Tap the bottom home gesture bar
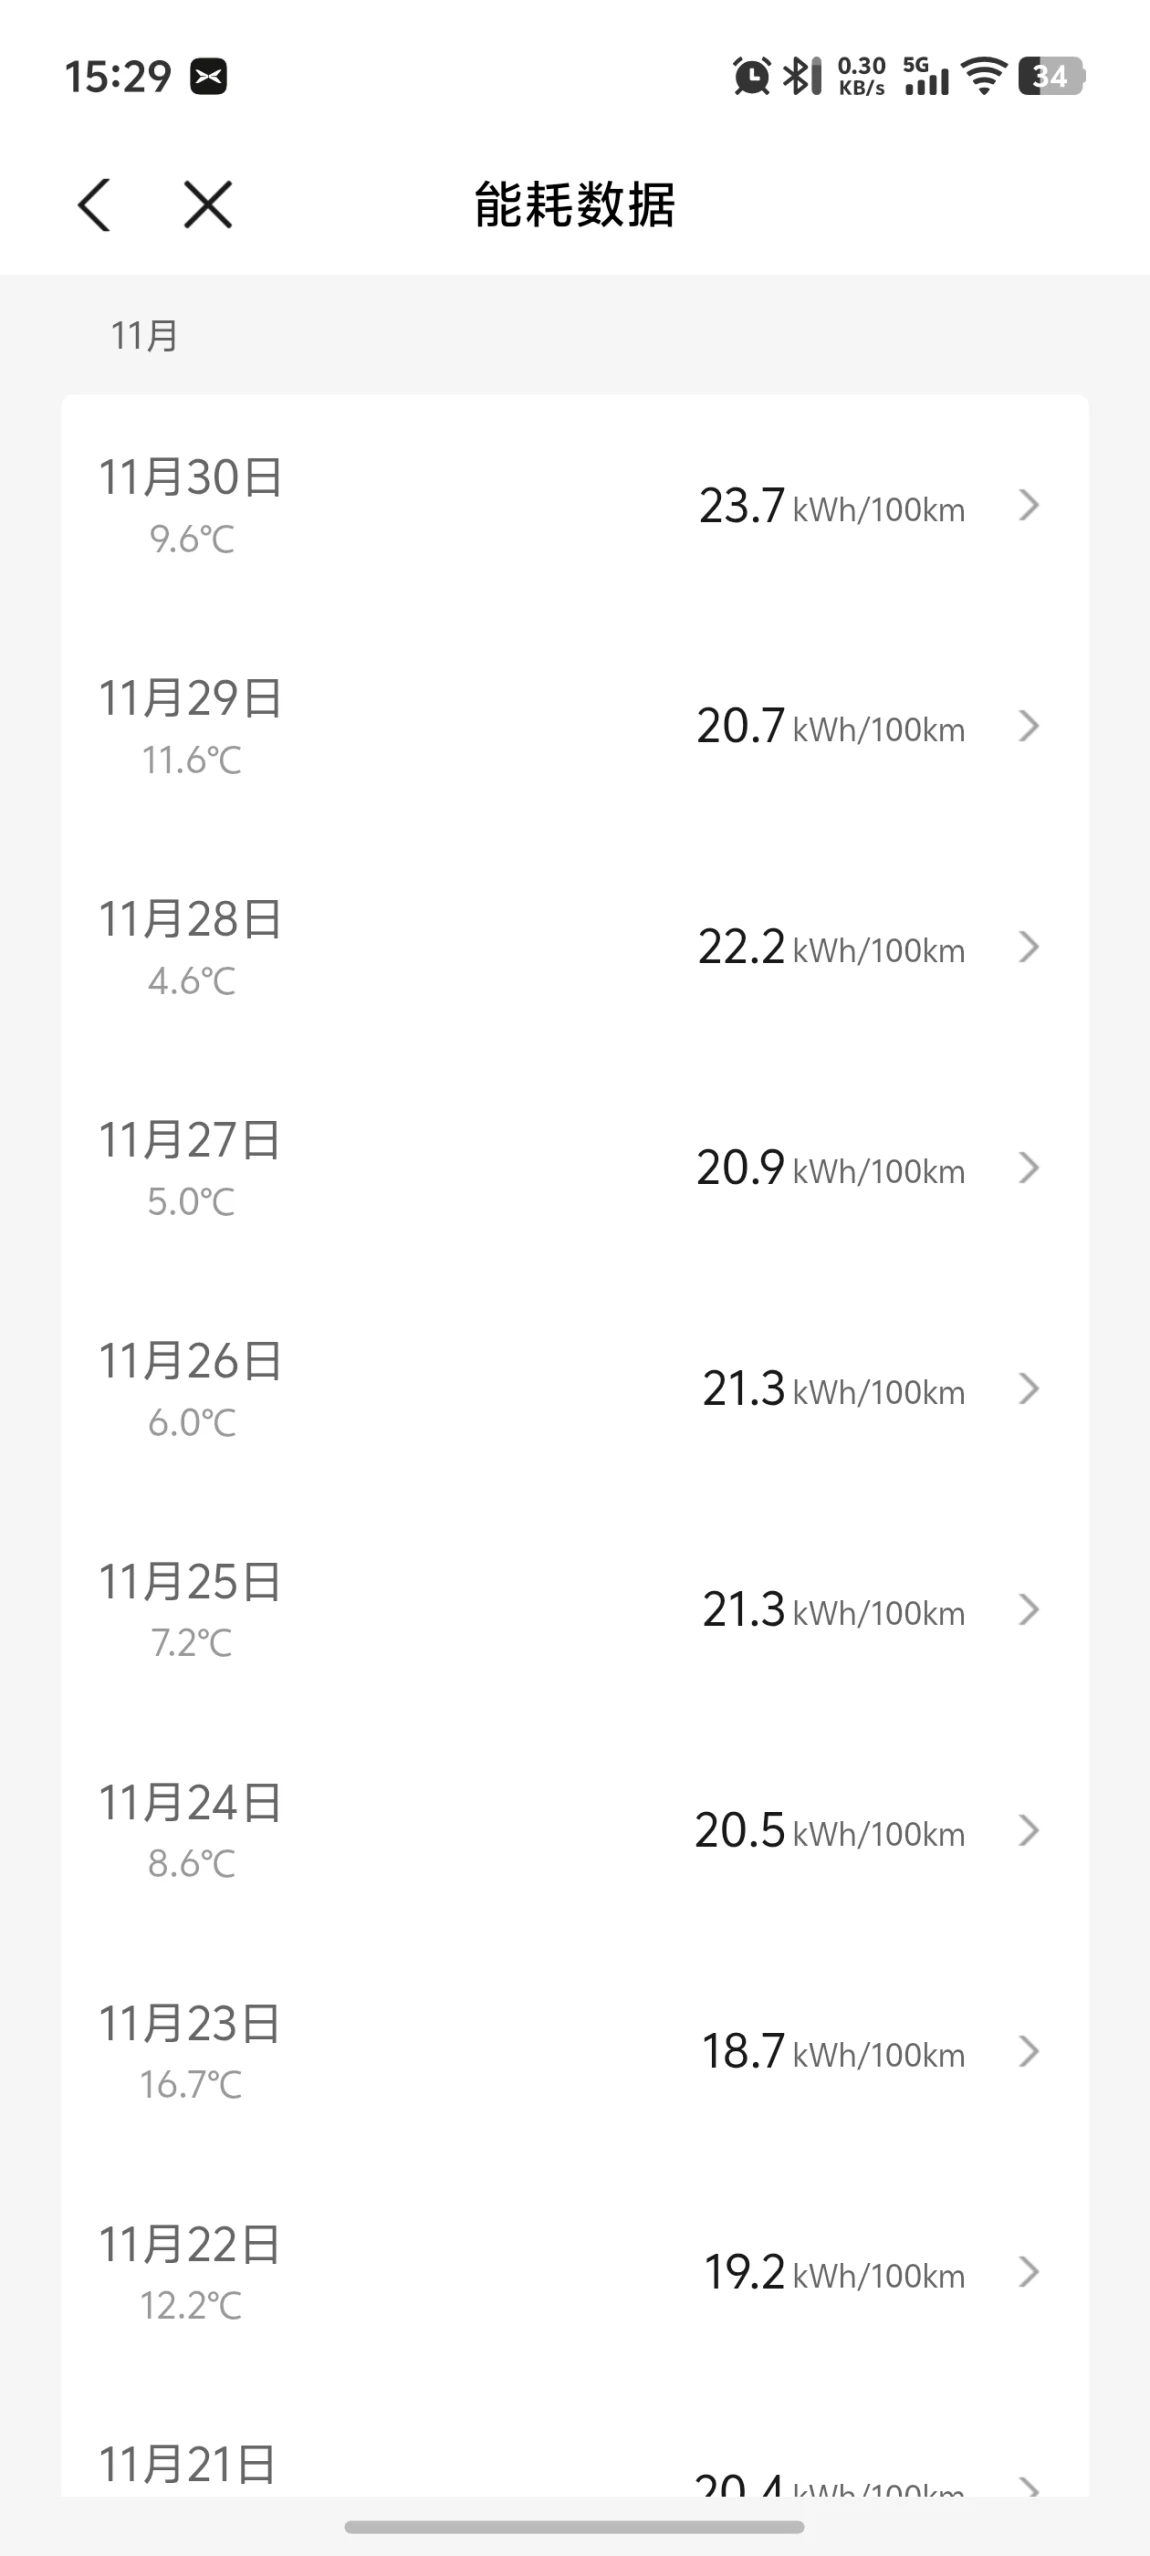 [574, 2527]
